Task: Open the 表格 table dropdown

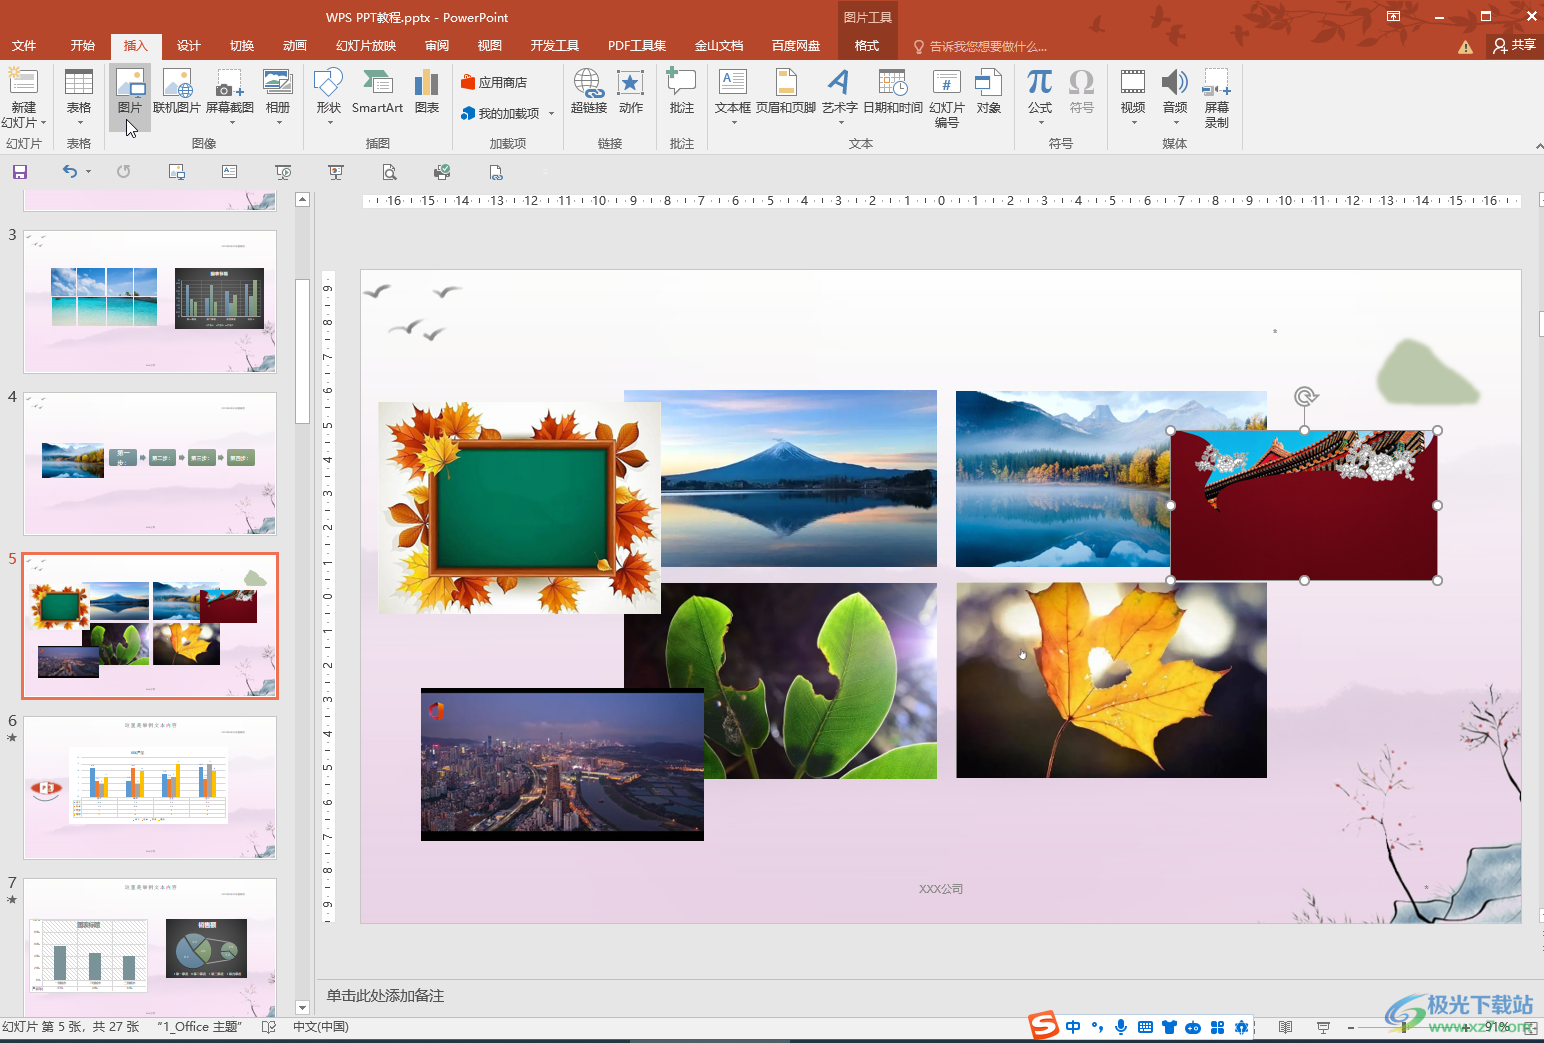Action: click(x=79, y=97)
